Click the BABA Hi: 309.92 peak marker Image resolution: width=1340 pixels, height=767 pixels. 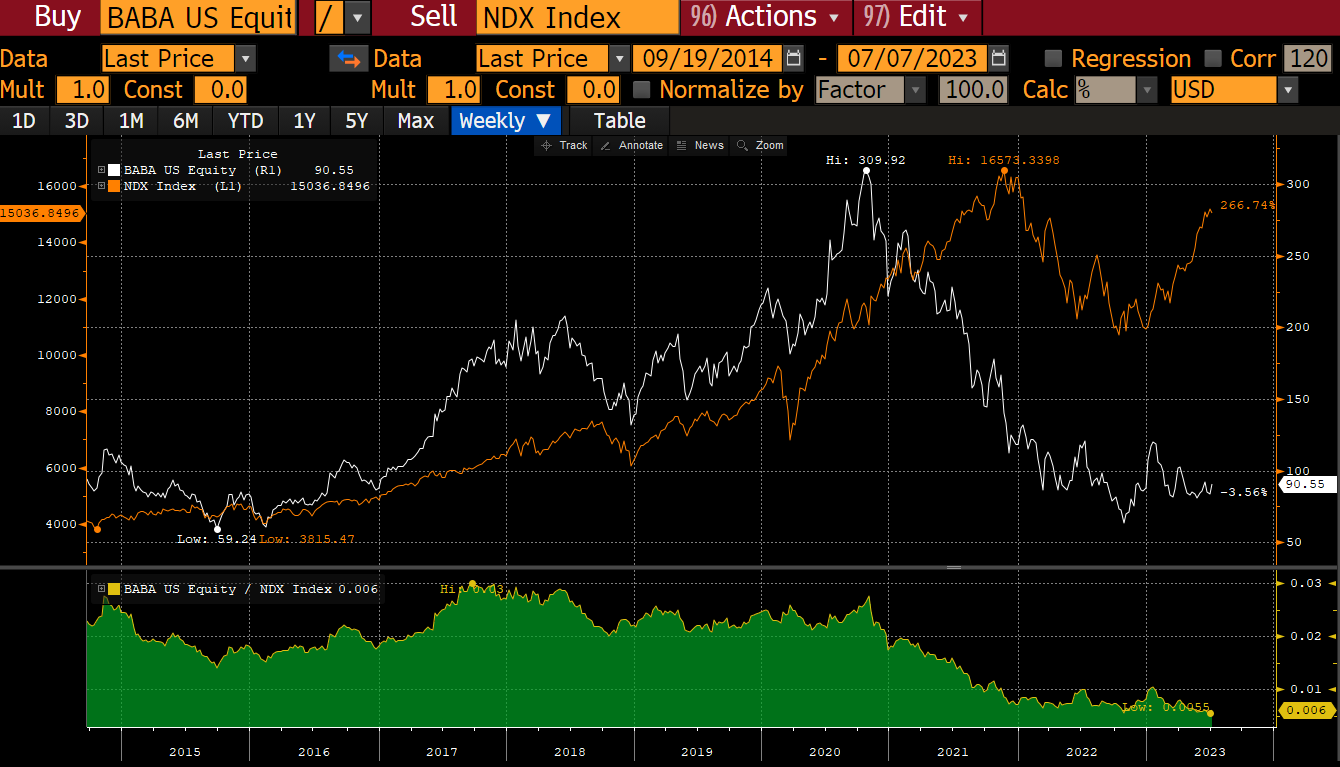[x=866, y=171]
